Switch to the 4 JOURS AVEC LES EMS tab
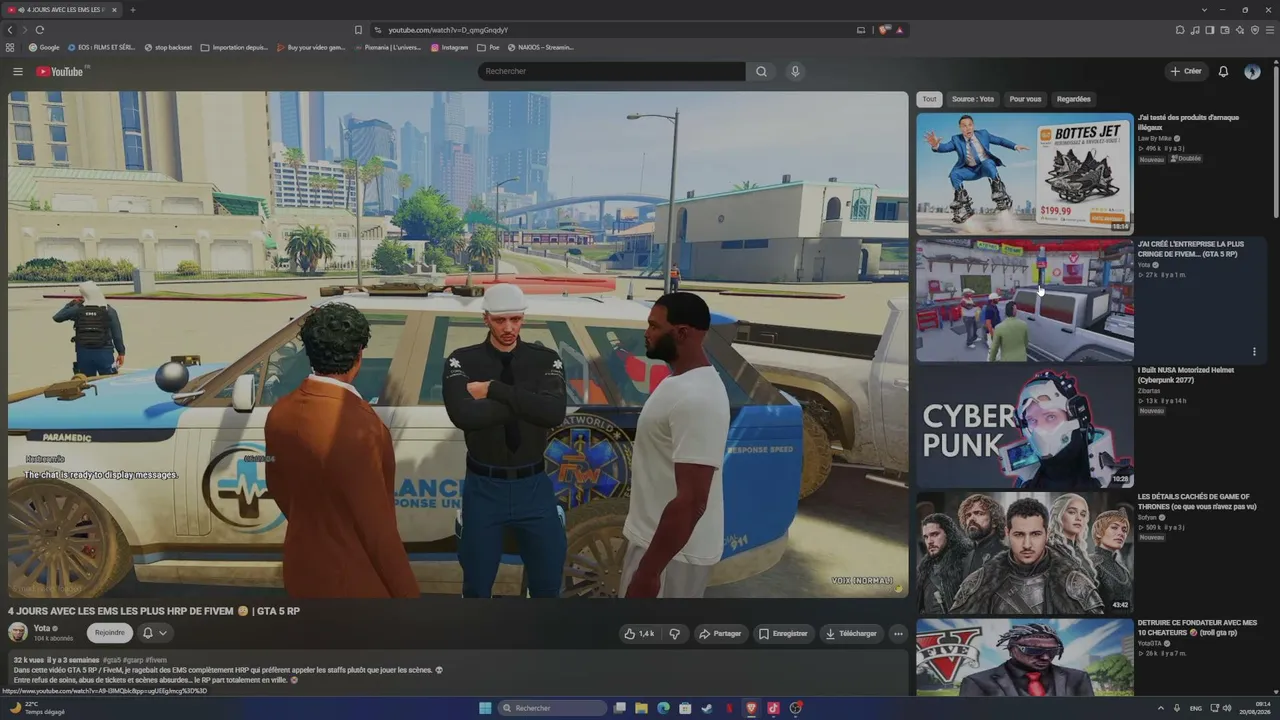 coord(62,10)
